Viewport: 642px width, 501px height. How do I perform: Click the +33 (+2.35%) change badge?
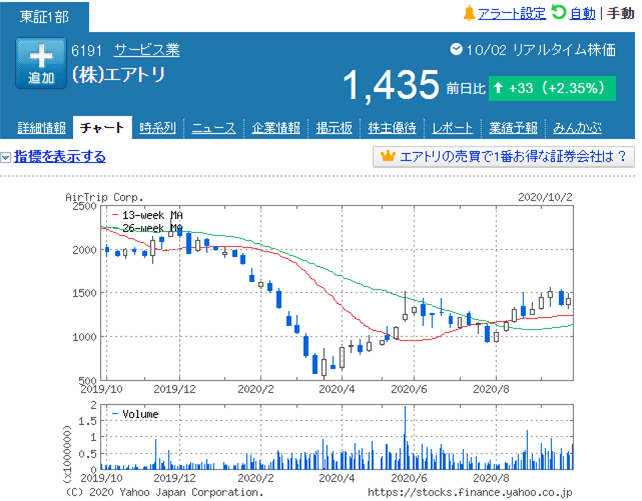click(x=552, y=88)
